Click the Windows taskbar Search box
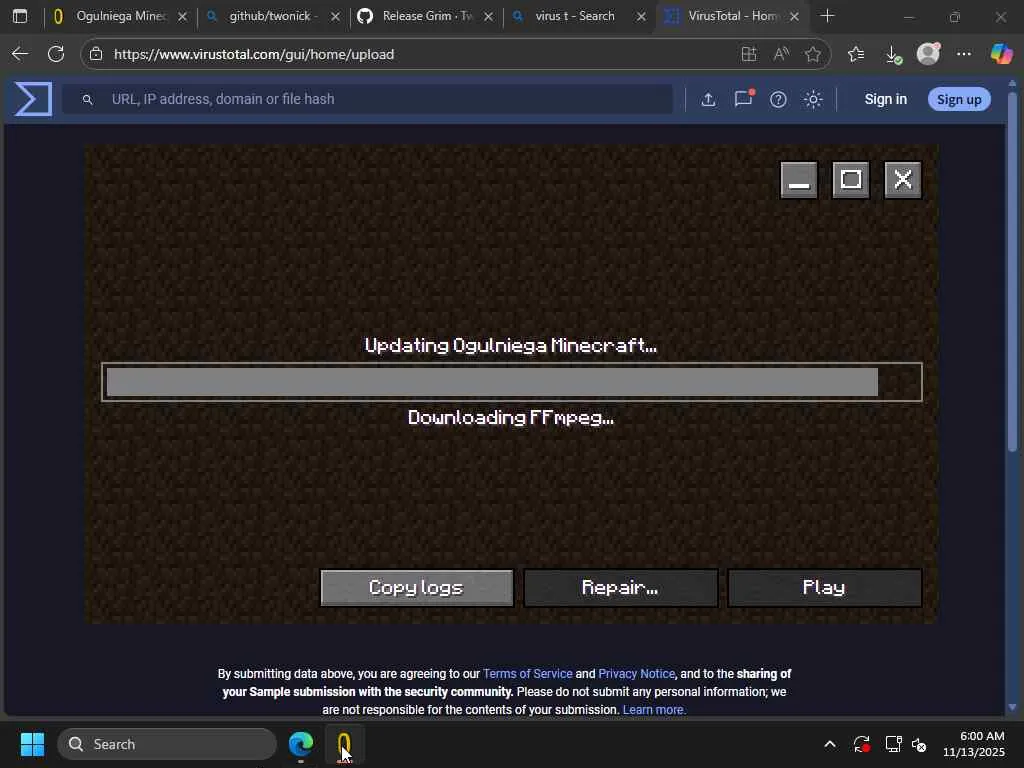Screen dimensions: 1024x768 [x=167, y=744]
